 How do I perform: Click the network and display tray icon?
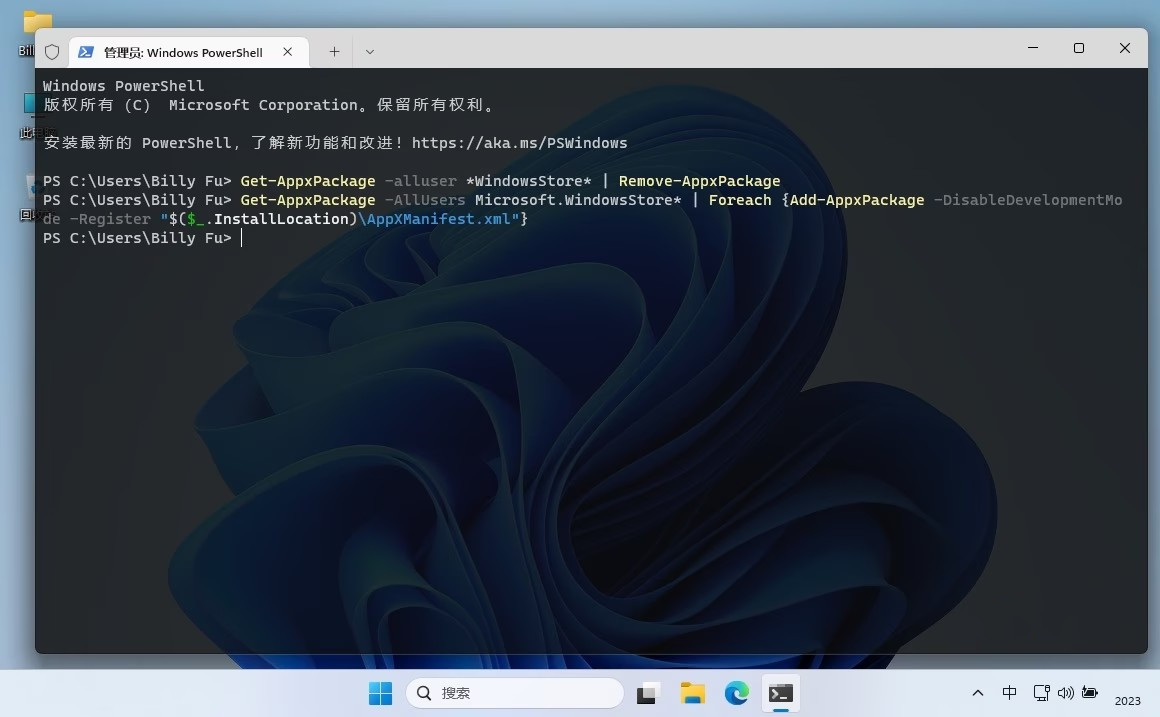click(1041, 692)
